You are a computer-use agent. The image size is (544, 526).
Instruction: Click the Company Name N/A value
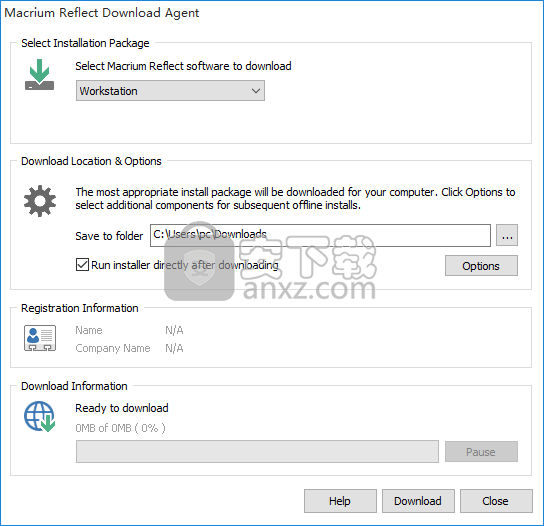pyautogui.click(x=174, y=348)
